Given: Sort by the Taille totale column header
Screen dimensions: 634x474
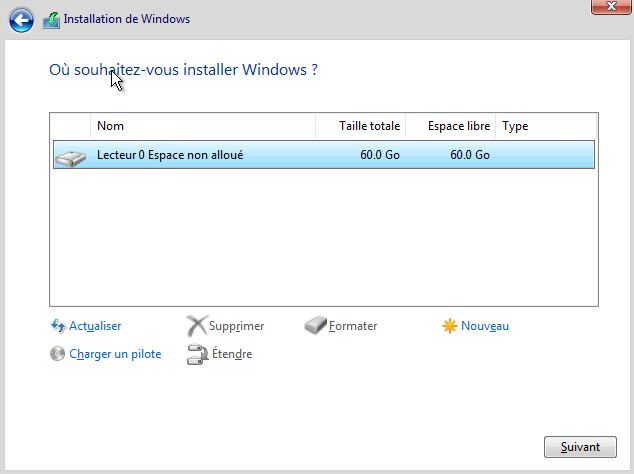Looking at the screenshot, I should pyautogui.click(x=361, y=126).
